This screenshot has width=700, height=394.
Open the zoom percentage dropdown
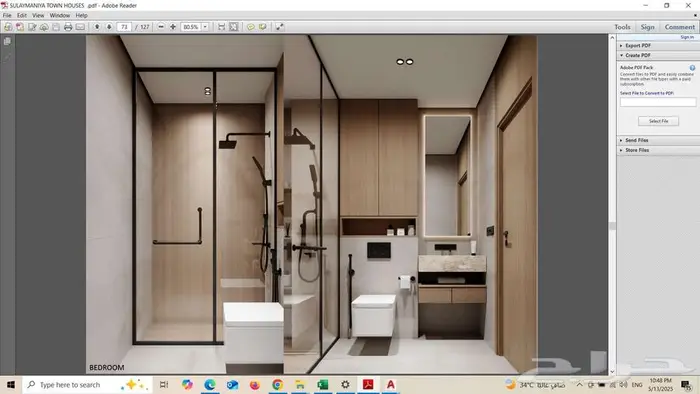click(x=205, y=27)
